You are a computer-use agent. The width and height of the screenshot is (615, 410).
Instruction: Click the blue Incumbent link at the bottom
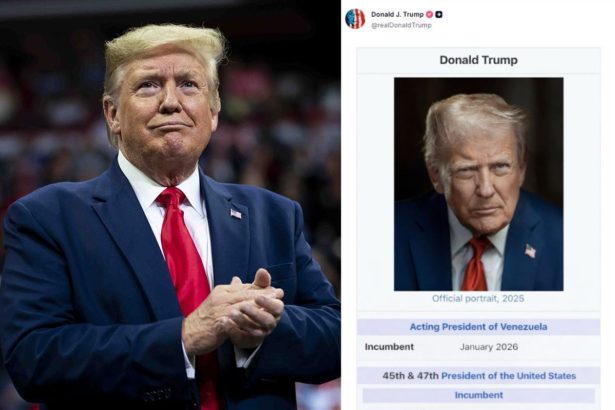pyautogui.click(x=479, y=395)
